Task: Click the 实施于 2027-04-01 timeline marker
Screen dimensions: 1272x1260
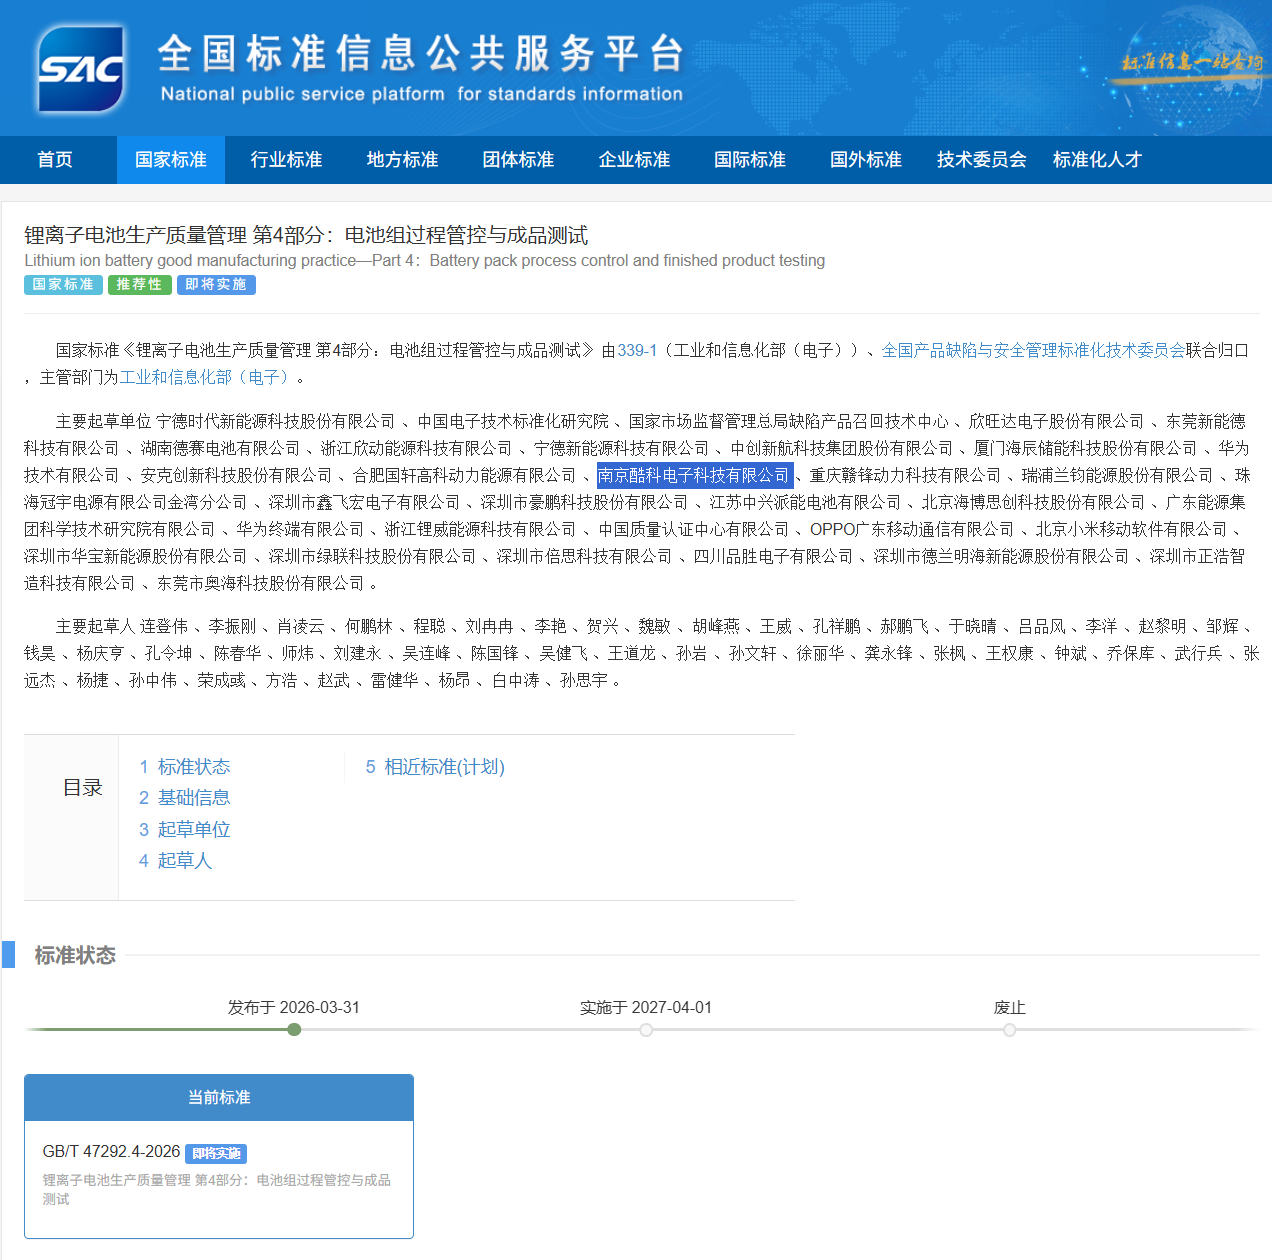Action: tap(646, 1030)
